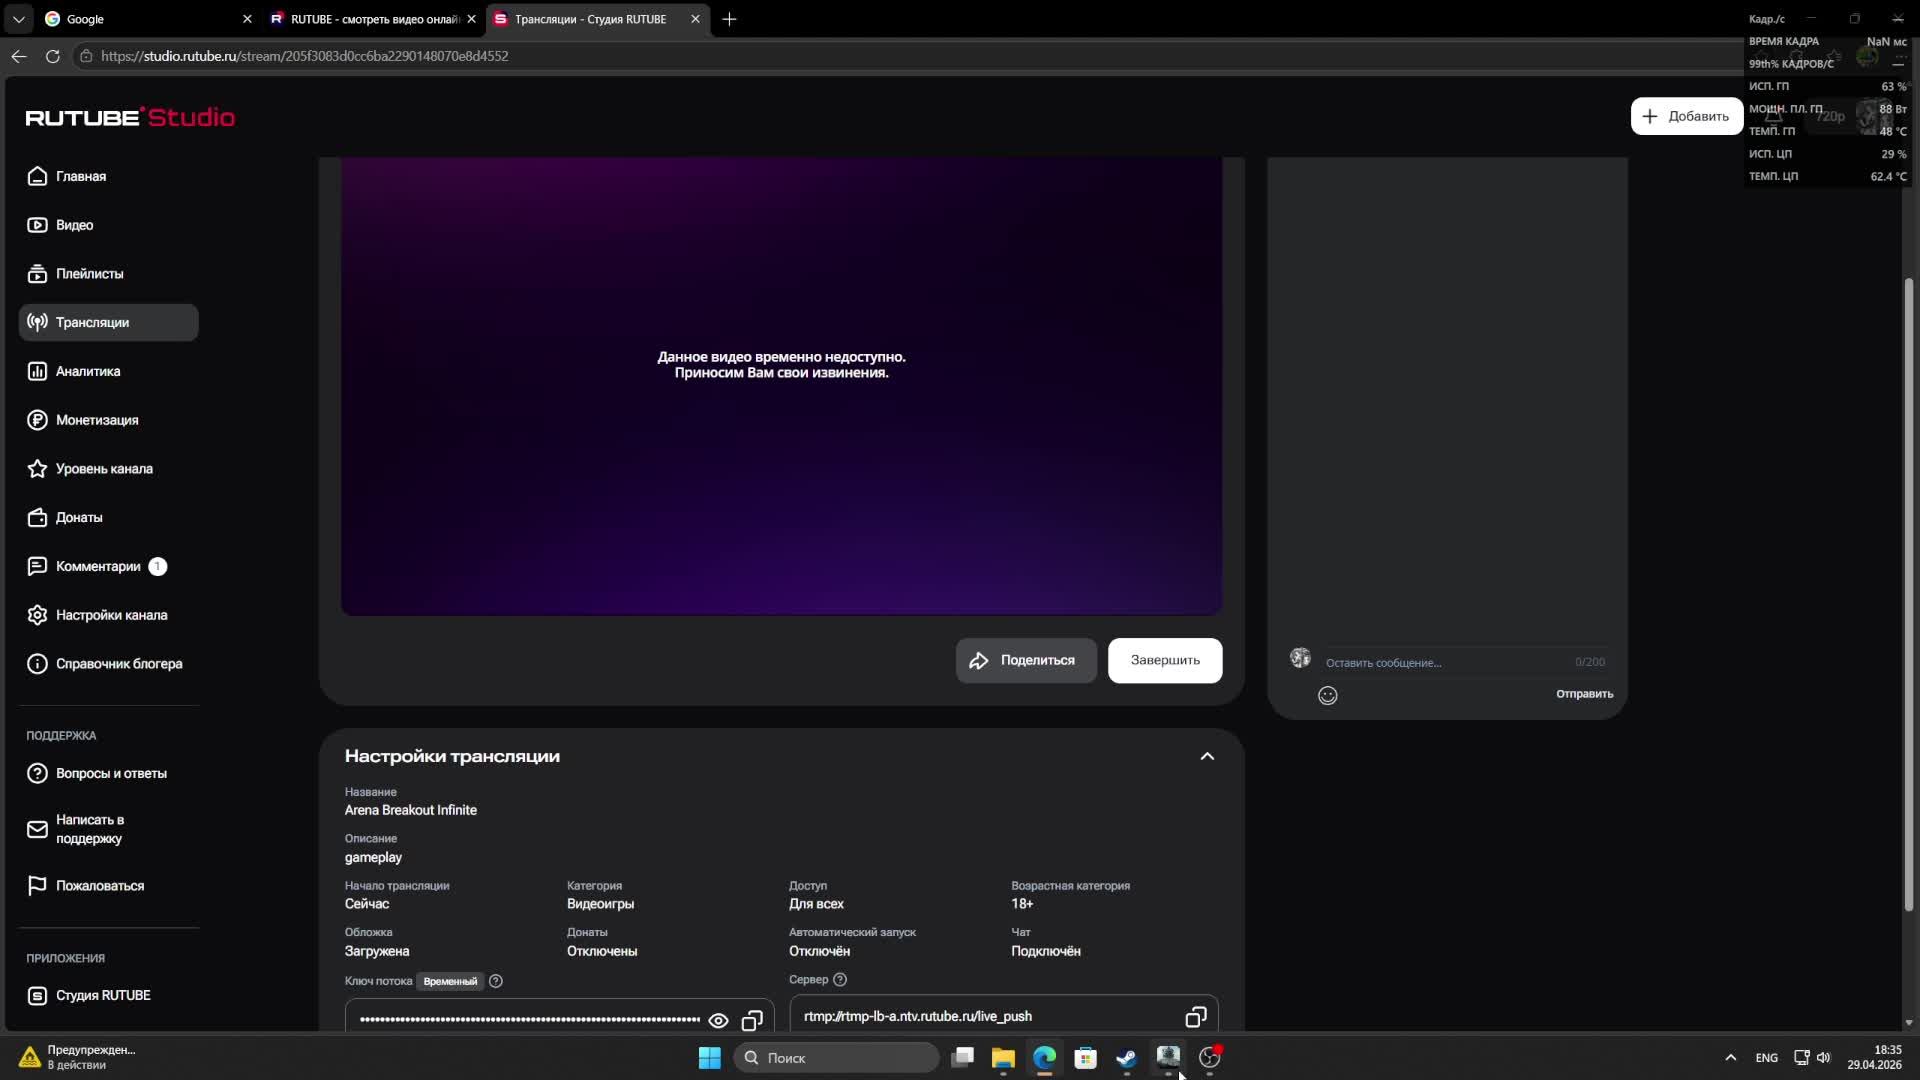This screenshot has height=1080, width=1920.
Task: Click the stream key help question icon
Action: pyautogui.click(x=496, y=981)
